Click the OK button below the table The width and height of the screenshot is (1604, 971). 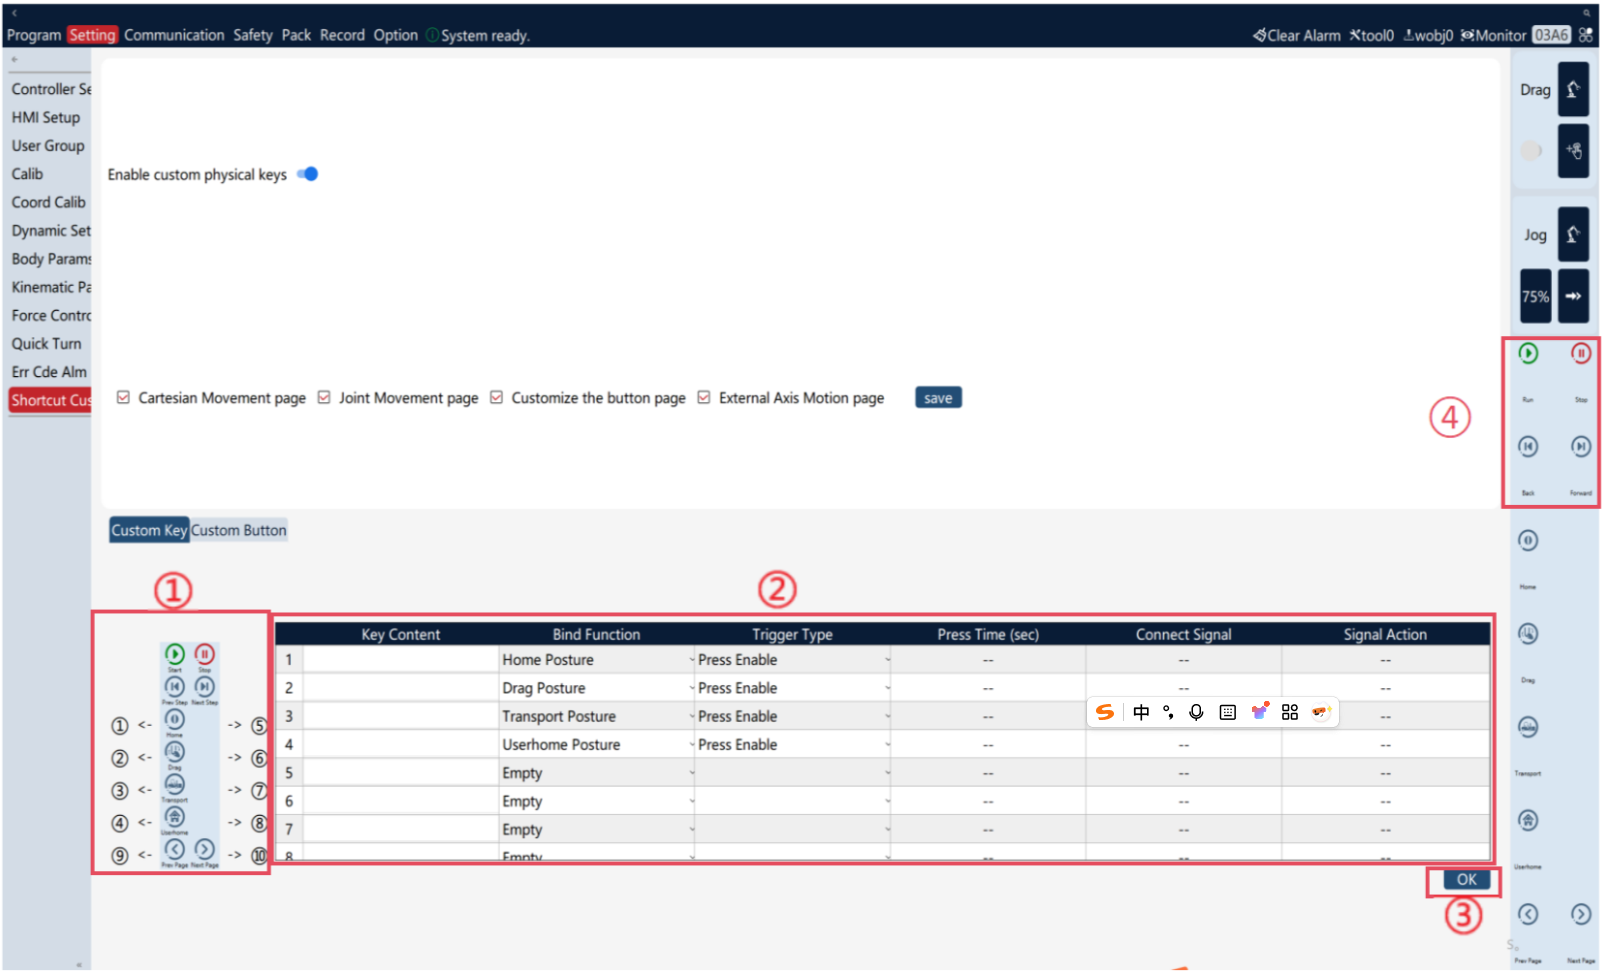click(x=1466, y=880)
